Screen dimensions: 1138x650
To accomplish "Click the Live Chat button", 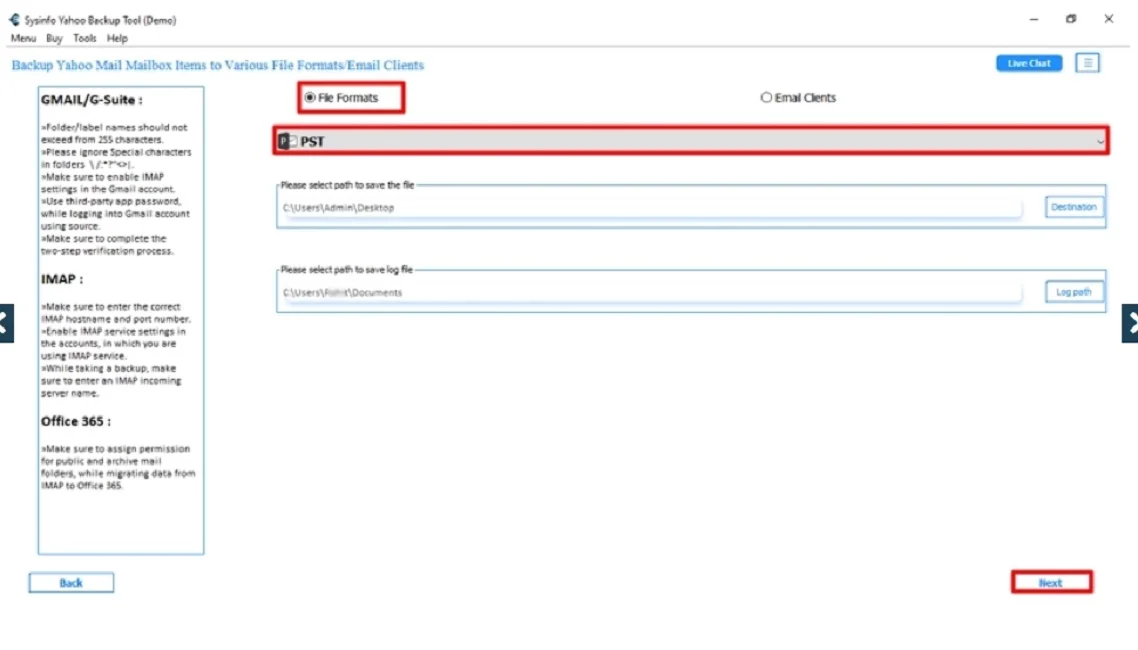I will point(1028,63).
